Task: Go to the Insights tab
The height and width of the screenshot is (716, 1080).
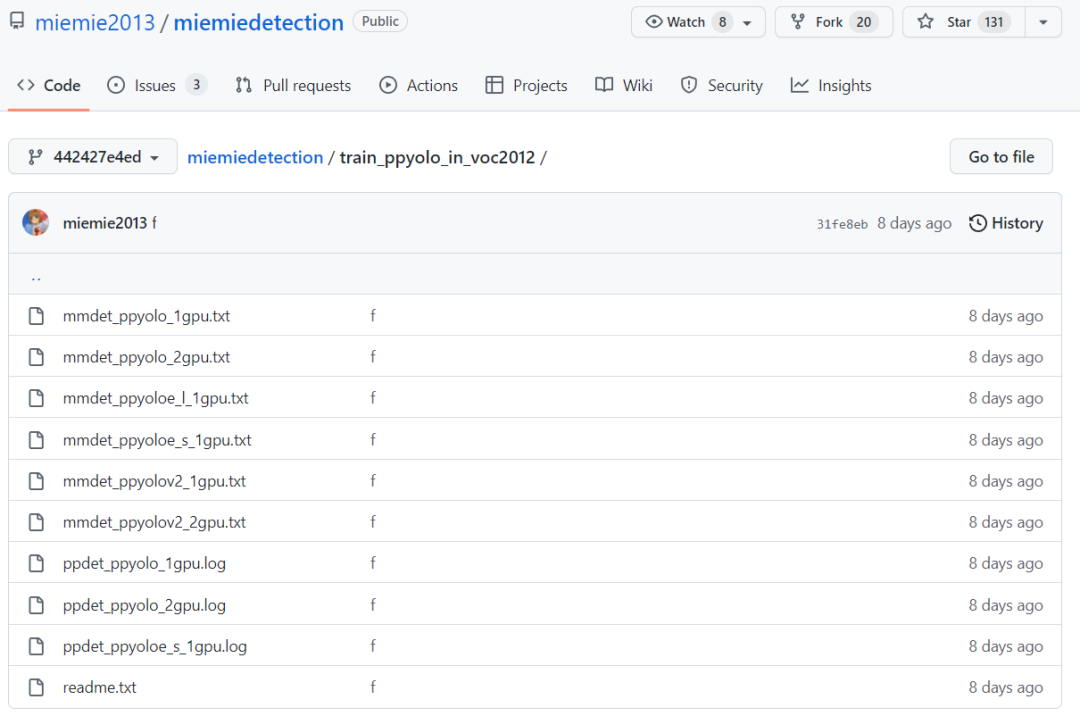Action: click(x=831, y=85)
